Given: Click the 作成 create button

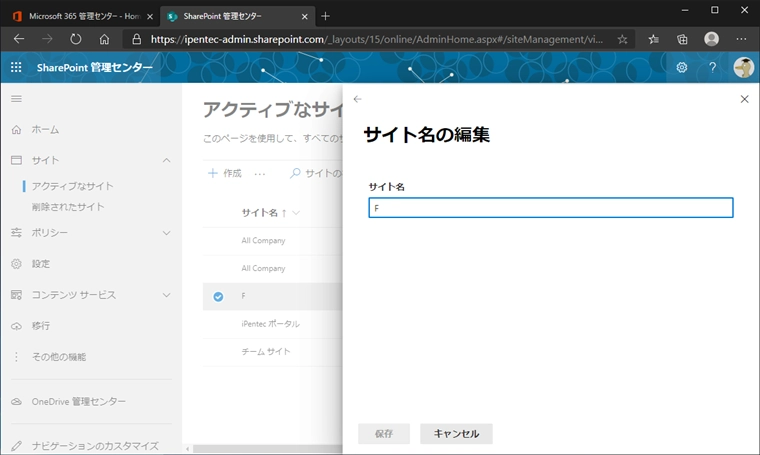Looking at the screenshot, I should (225, 173).
